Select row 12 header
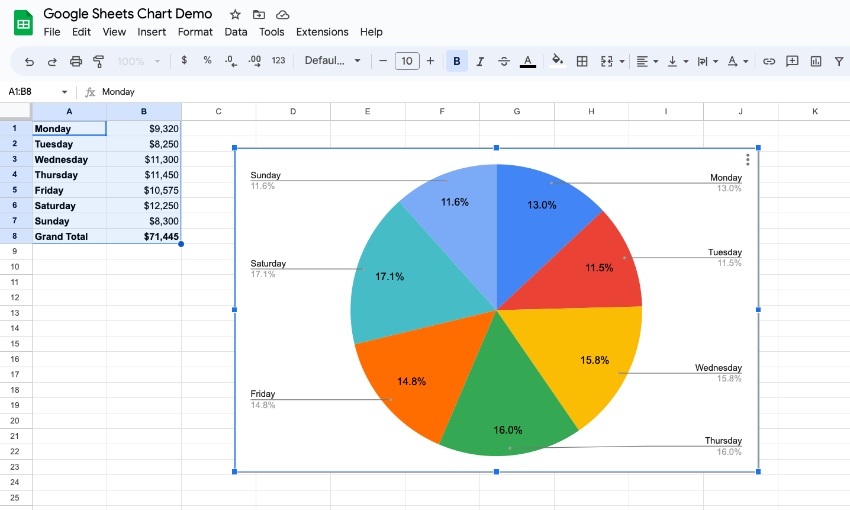 pos(15,298)
